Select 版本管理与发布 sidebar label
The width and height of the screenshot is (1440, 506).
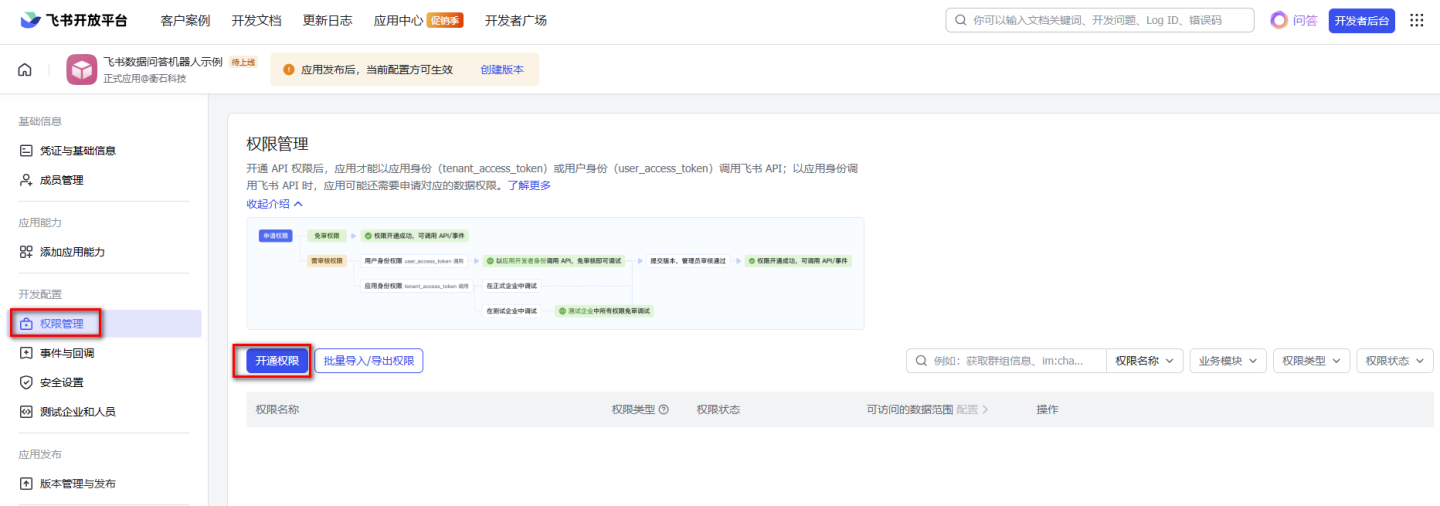(78, 483)
